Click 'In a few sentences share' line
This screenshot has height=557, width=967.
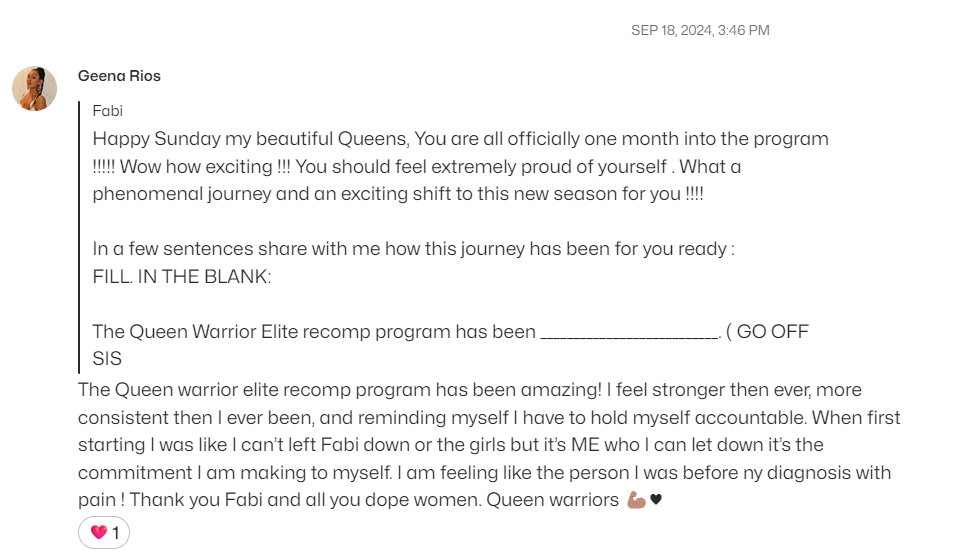[413, 249]
